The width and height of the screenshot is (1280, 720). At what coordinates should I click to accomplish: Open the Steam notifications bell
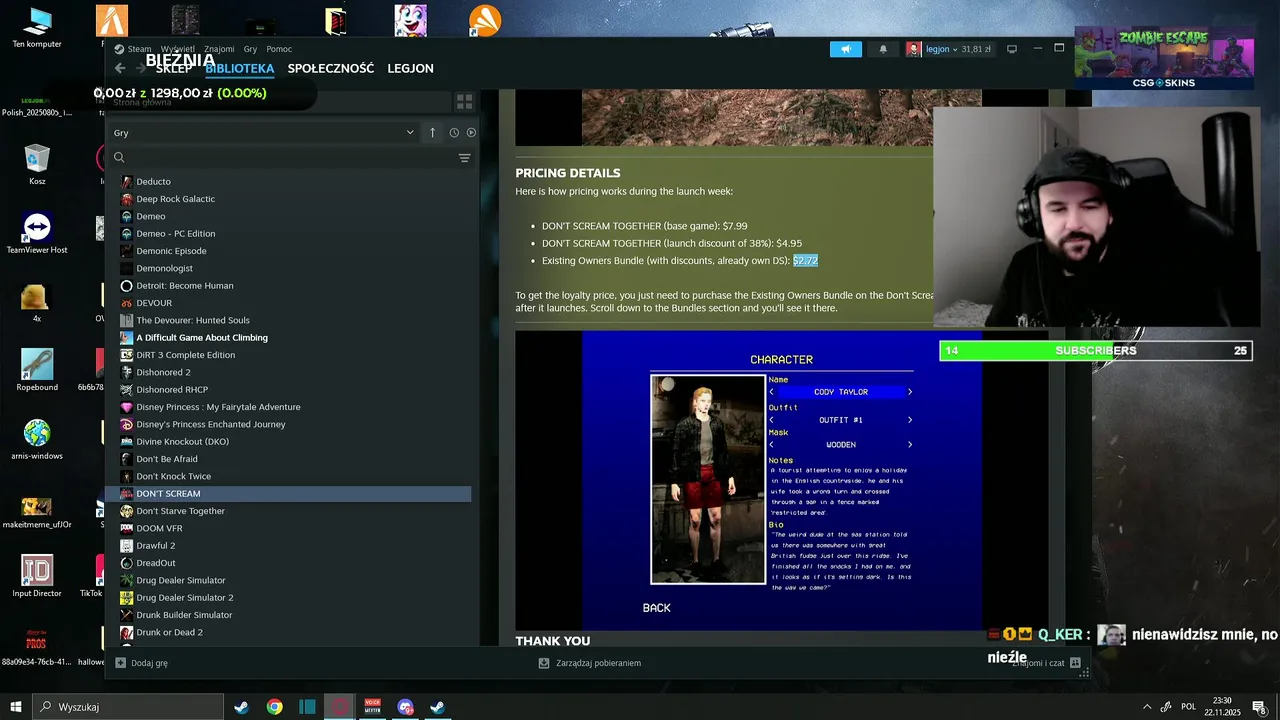[883, 49]
